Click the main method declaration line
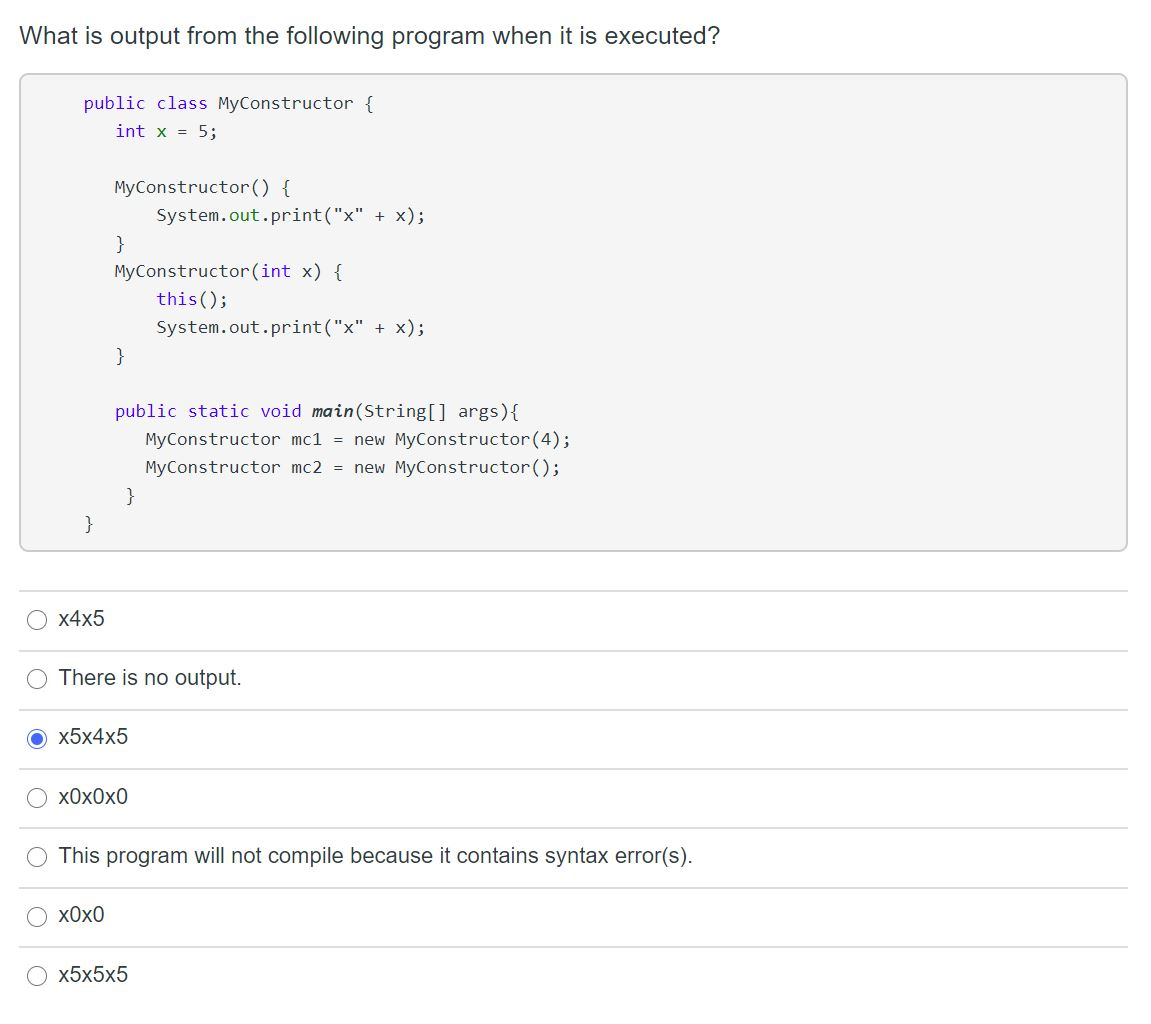Image resolution: width=1151 pixels, height=1024 pixels. (x=317, y=411)
